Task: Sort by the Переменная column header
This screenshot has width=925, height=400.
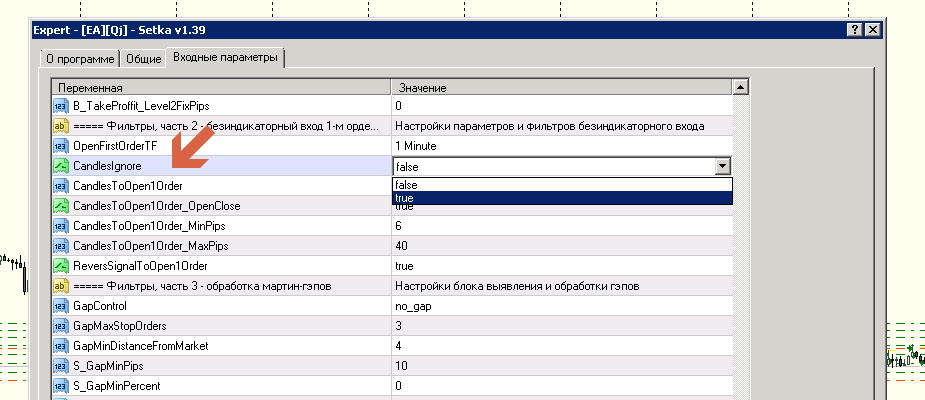Action: pyautogui.click(x=222, y=88)
